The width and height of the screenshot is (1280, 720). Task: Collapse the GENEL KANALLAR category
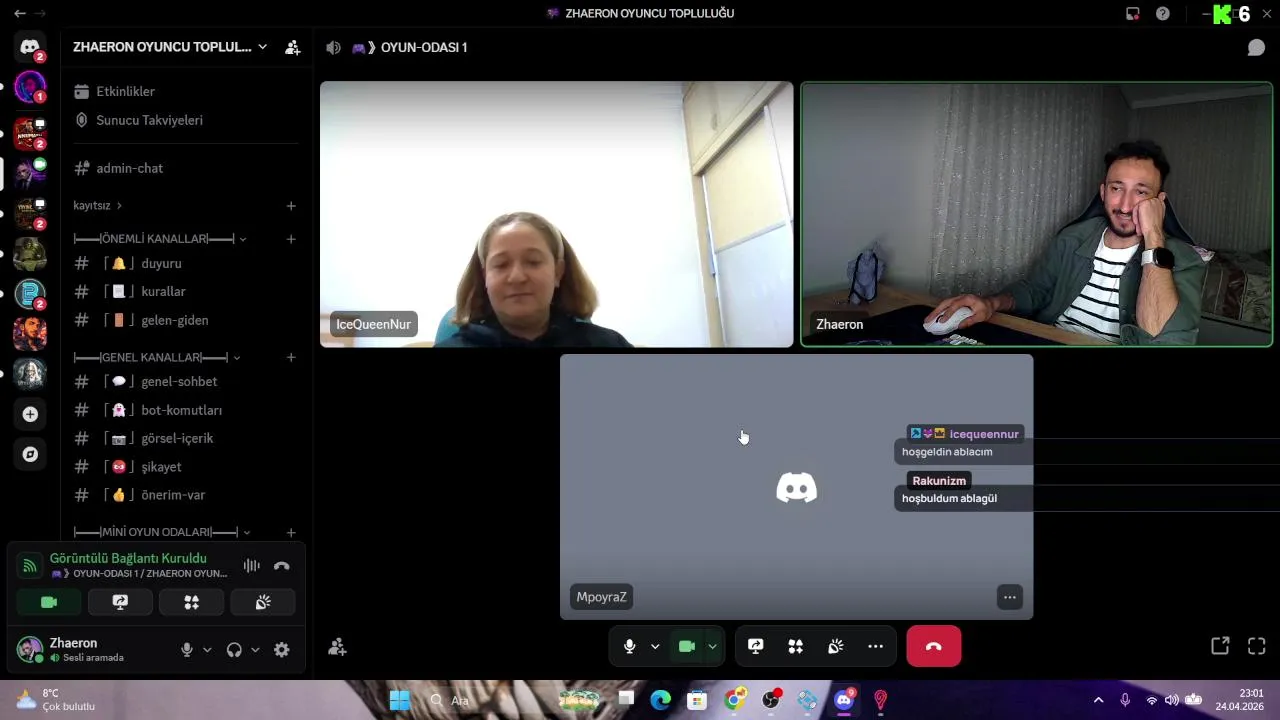coord(157,357)
